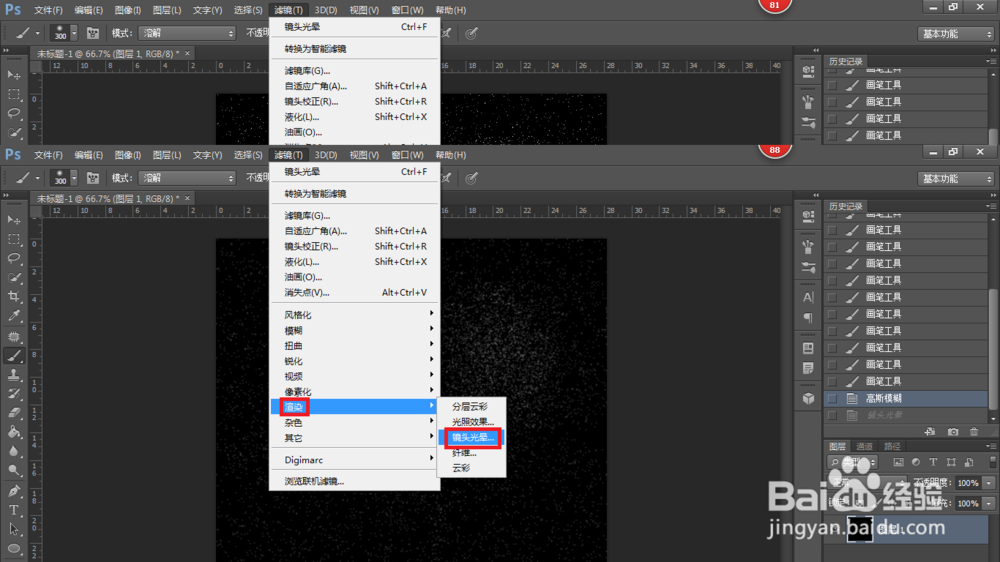Screen dimensions: 1000x562
Task: Open the 3D cube panel icon
Action: pyautogui.click(x=808, y=399)
